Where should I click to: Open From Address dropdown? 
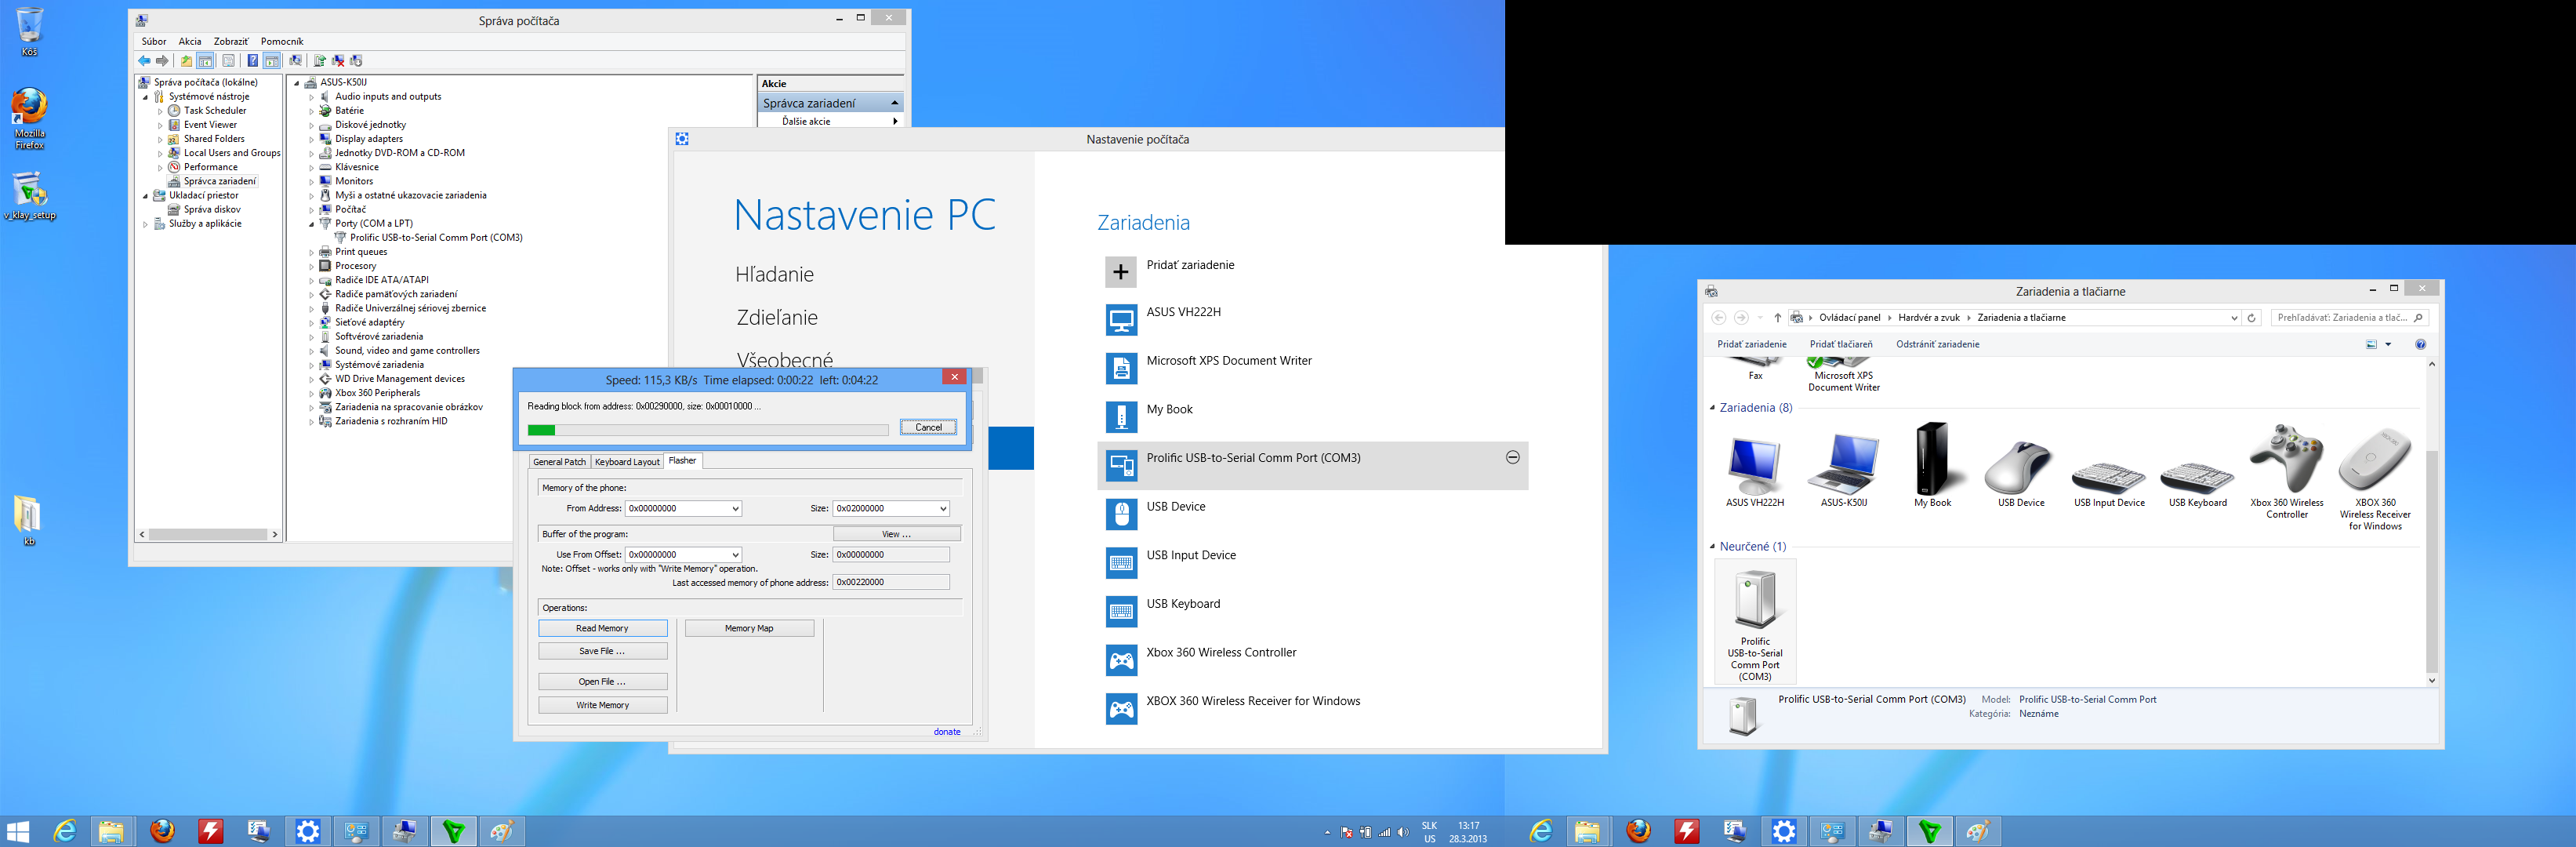[x=735, y=509]
